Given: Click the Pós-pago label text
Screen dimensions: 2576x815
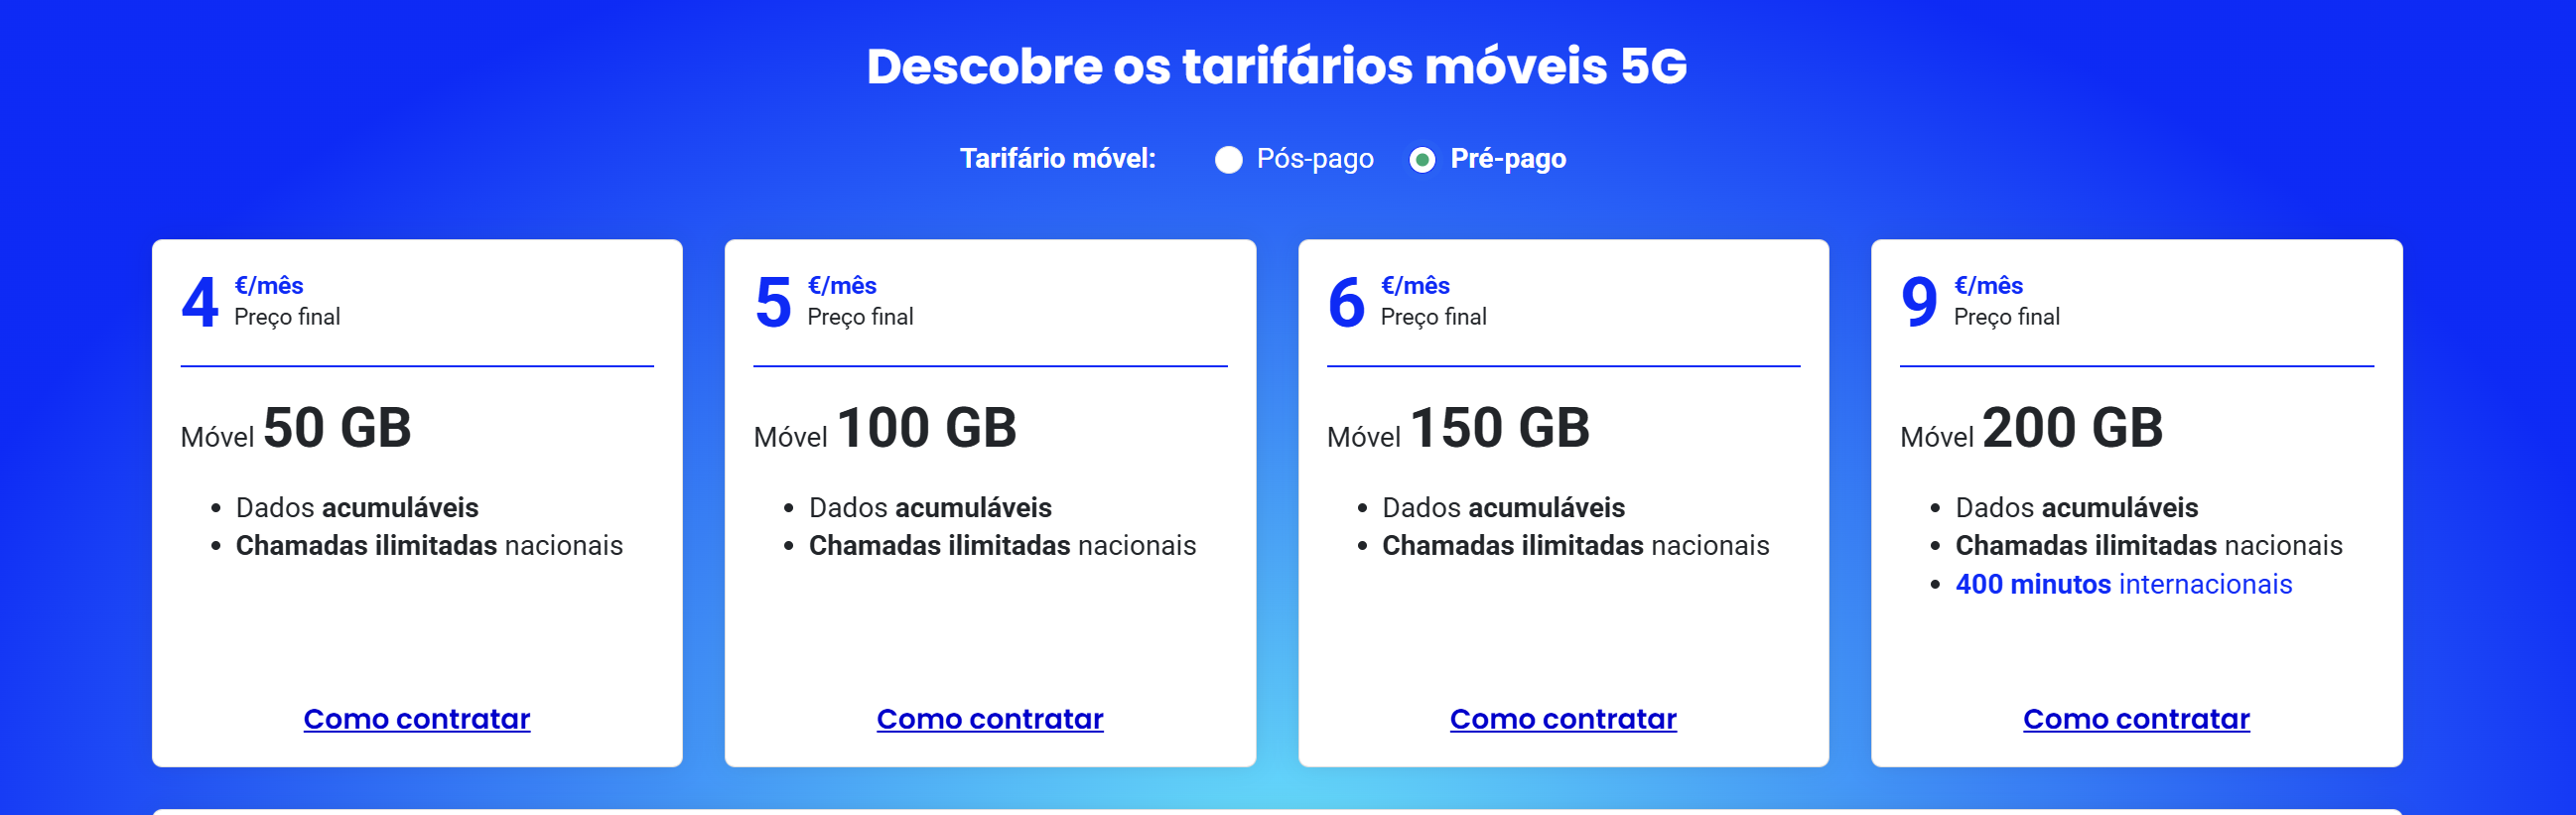Looking at the screenshot, I should point(1314,159).
